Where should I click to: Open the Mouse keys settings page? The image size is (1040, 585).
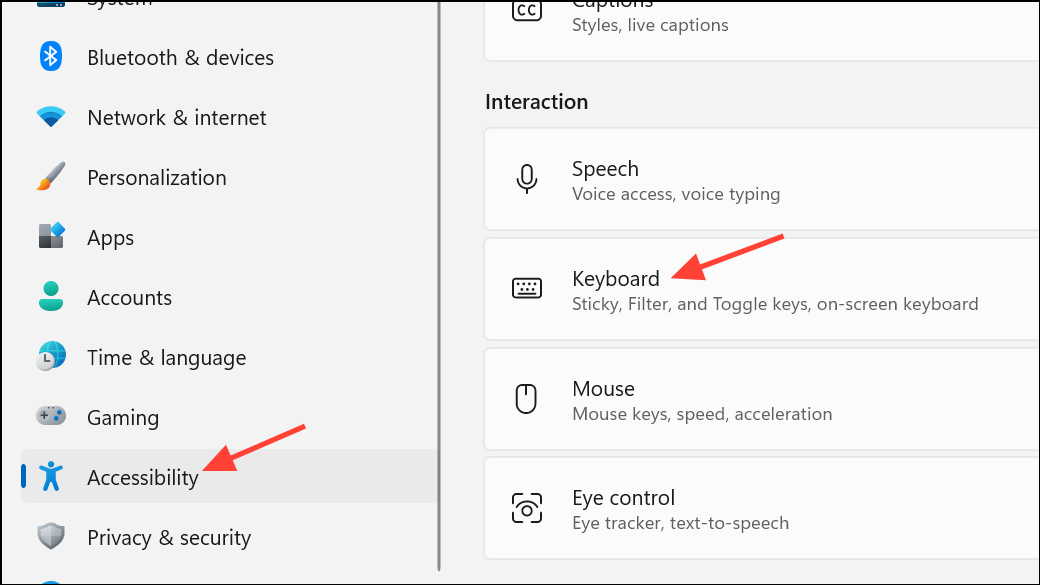tap(700, 399)
